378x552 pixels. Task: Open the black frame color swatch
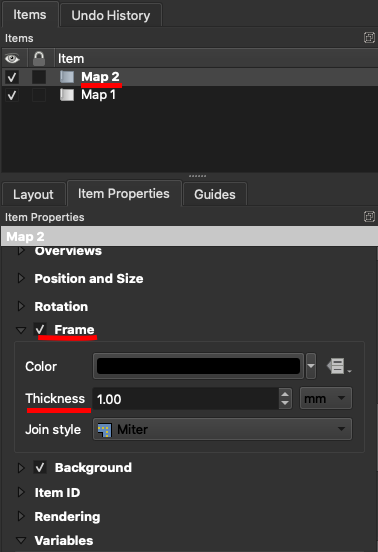click(x=198, y=366)
